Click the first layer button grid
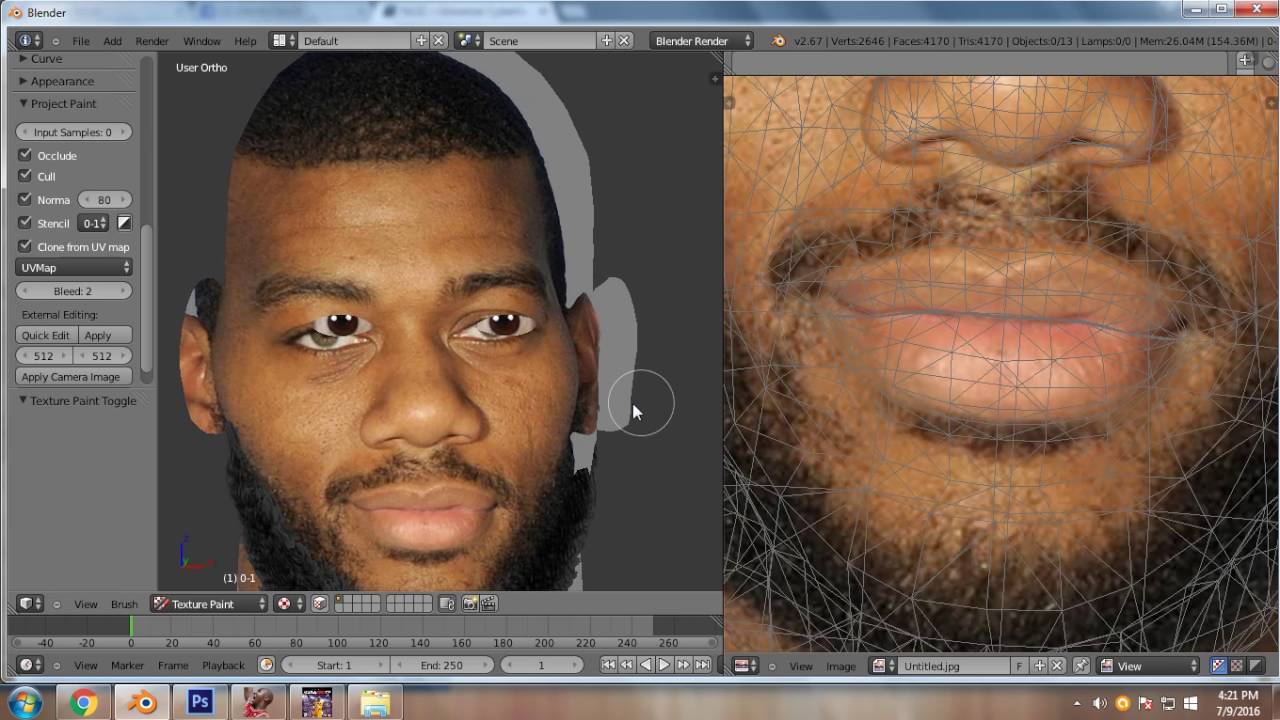Image resolution: width=1280 pixels, height=720 pixels. tap(358, 604)
